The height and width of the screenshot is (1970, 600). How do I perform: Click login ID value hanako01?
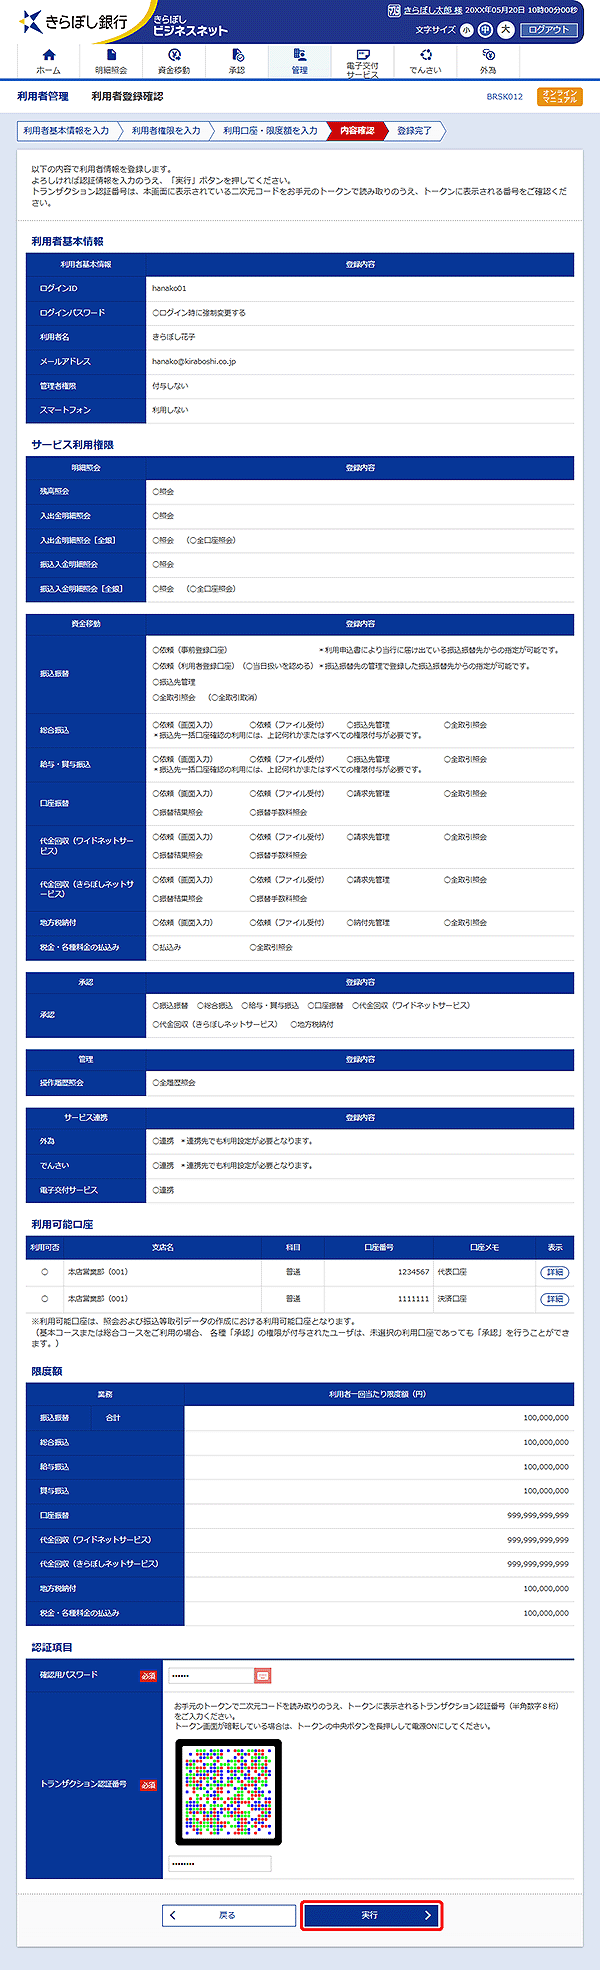[169, 289]
